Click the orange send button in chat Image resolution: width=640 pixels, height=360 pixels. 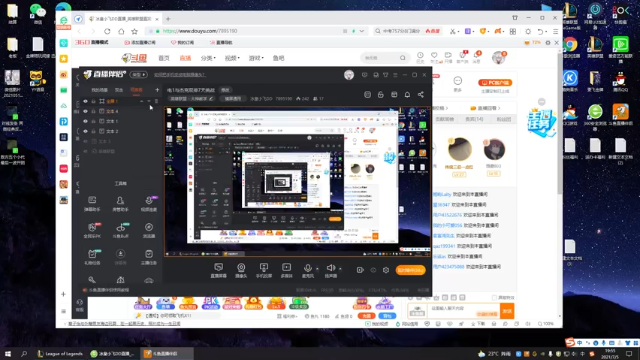507,311
